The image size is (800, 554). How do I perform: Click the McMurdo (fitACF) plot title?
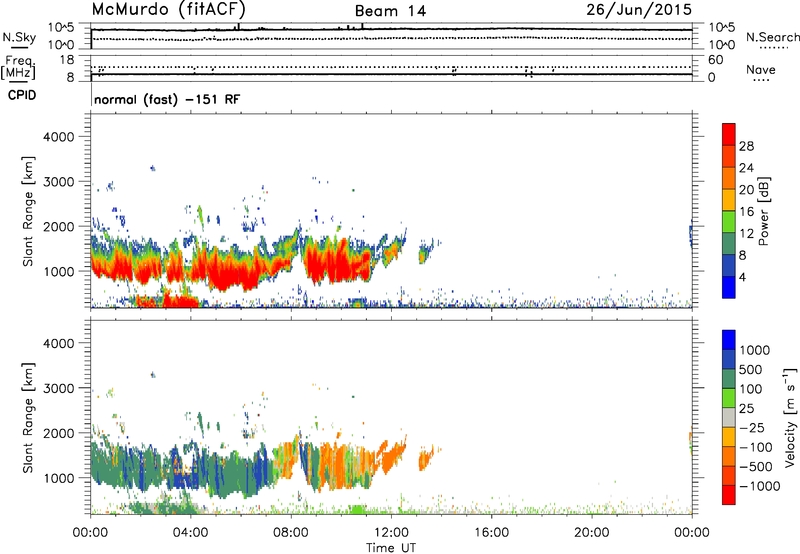coord(168,9)
